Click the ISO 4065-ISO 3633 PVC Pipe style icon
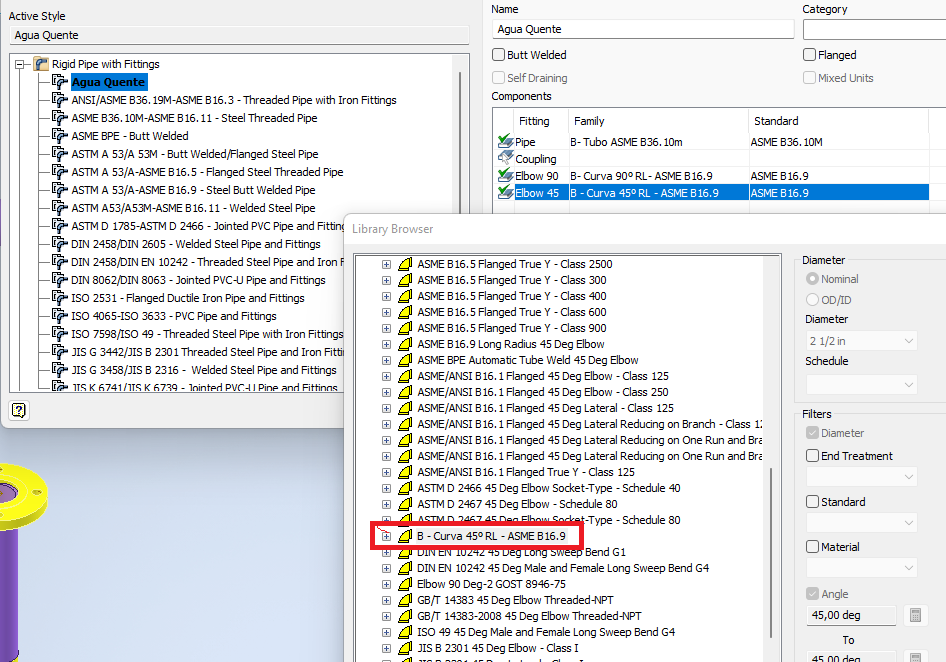 60,316
